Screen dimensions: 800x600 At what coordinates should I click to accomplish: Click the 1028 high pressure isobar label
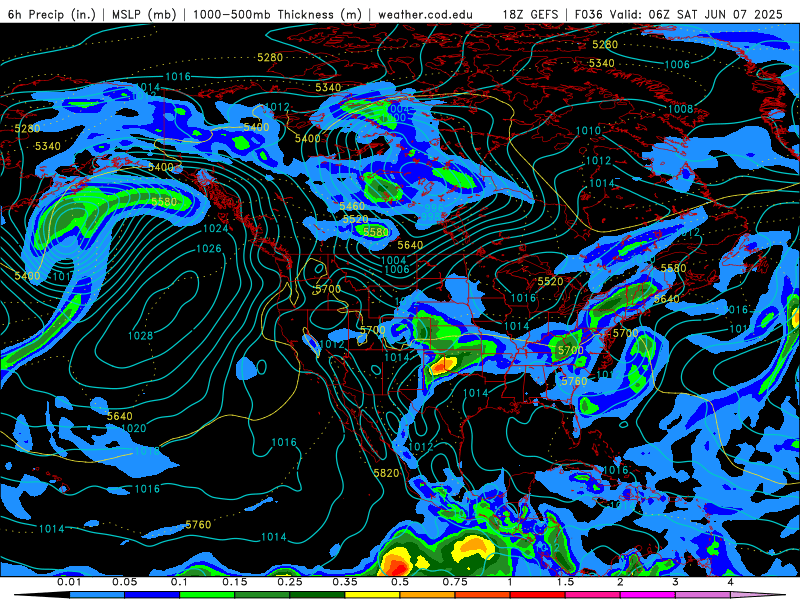[x=140, y=336]
